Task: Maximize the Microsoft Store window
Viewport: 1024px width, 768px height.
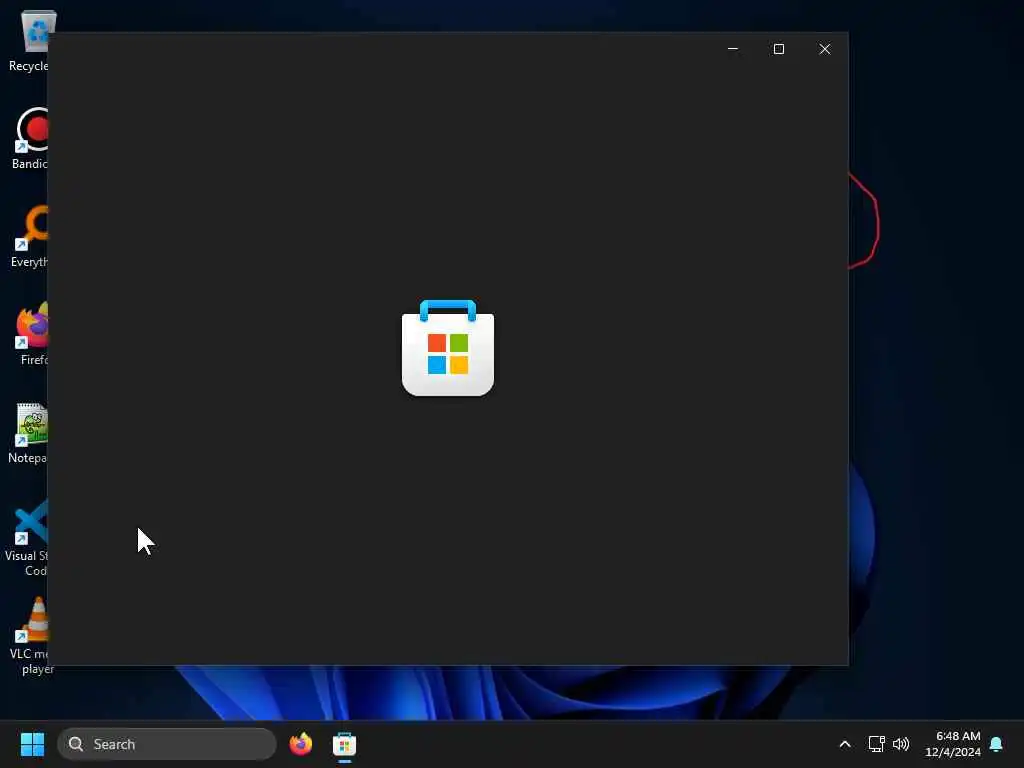Action: tap(778, 49)
